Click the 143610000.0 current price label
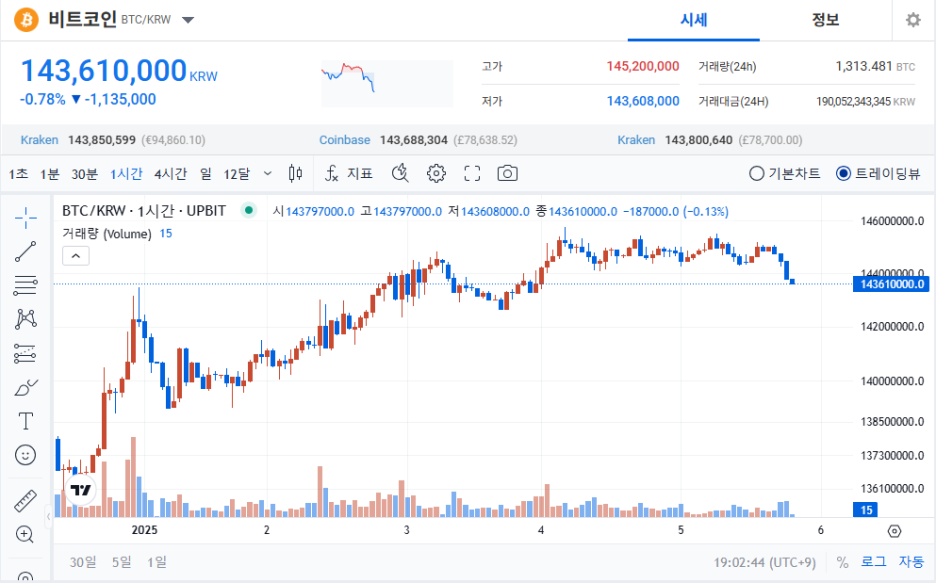Image resolution: width=936 pixels, height=583 pixels. pos(891,284)
